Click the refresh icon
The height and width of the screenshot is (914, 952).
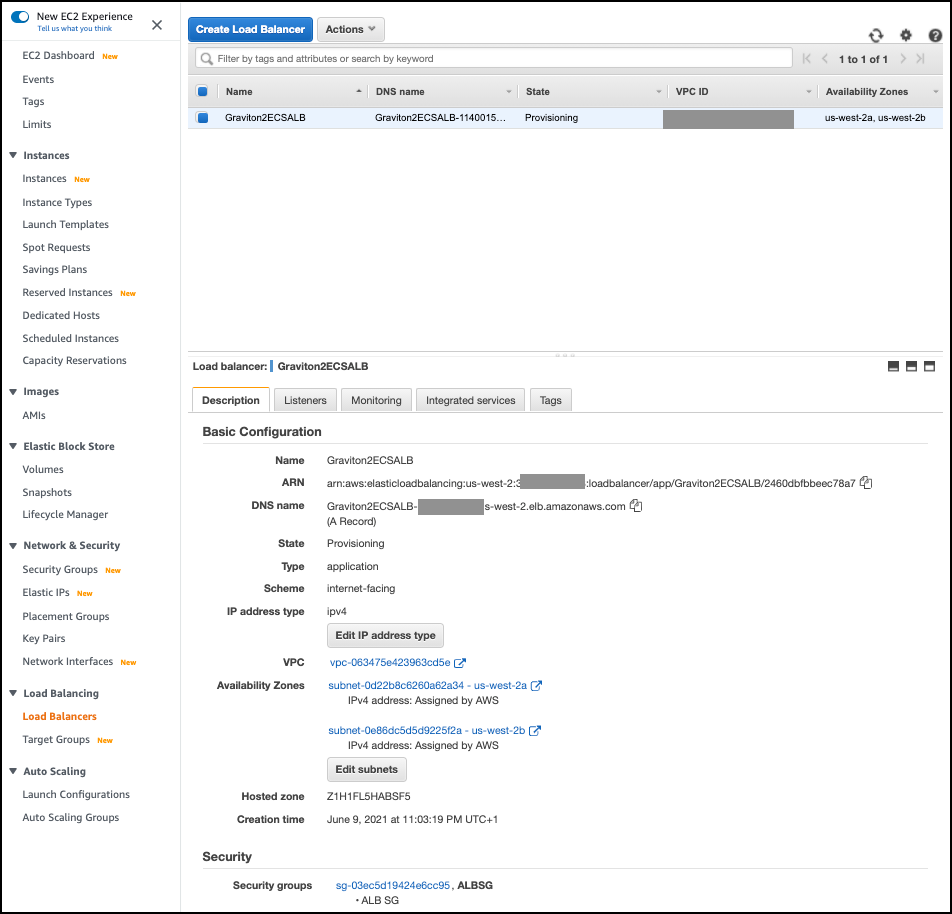pyautogui.click(x=876, y=35)
